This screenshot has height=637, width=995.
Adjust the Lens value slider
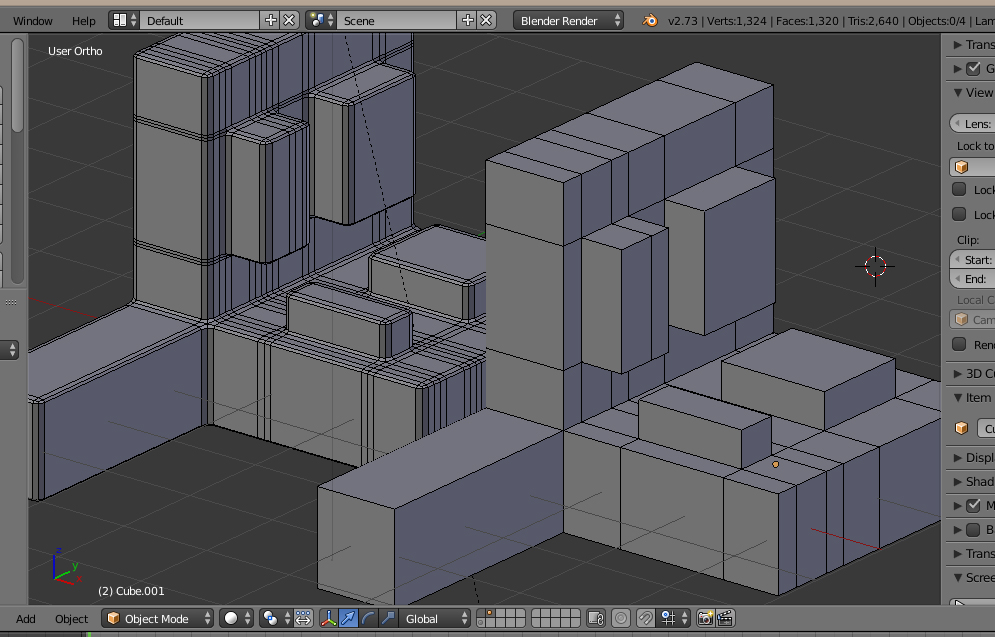coord(972,123)
